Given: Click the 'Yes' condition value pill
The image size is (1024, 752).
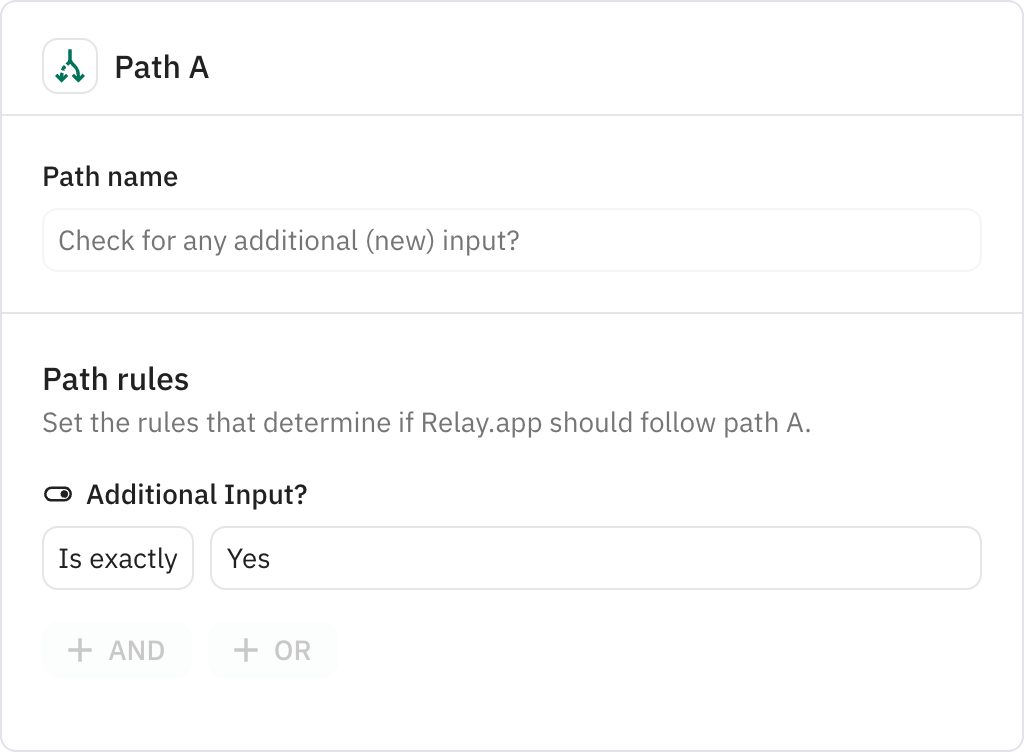Looking at the screenshot, I should click(x=595, y=558).
